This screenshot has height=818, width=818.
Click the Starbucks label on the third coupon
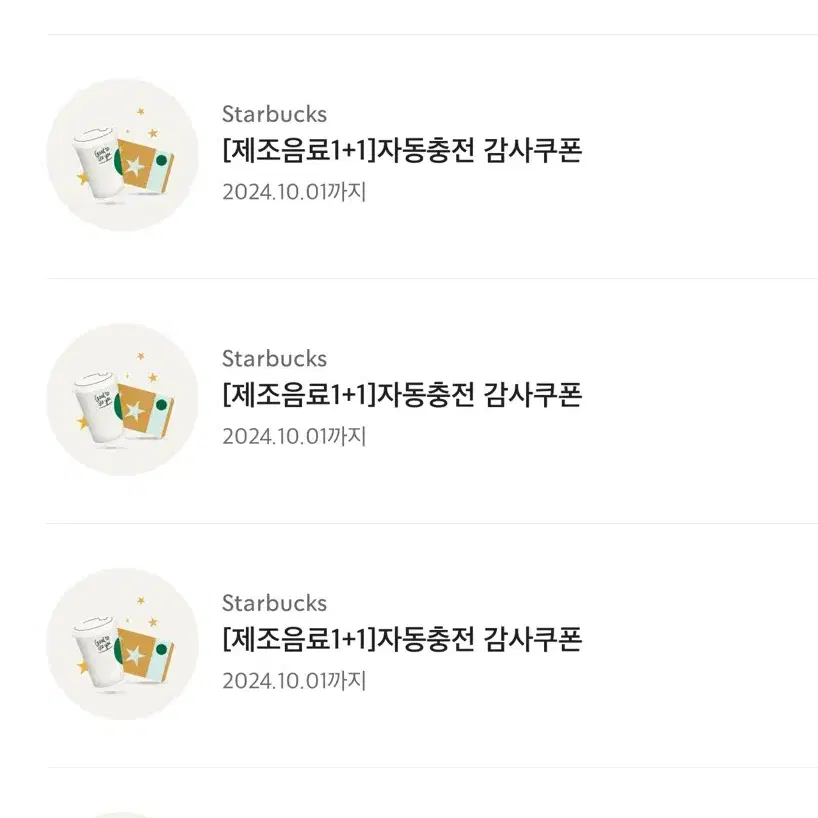[x=274, y=603]
